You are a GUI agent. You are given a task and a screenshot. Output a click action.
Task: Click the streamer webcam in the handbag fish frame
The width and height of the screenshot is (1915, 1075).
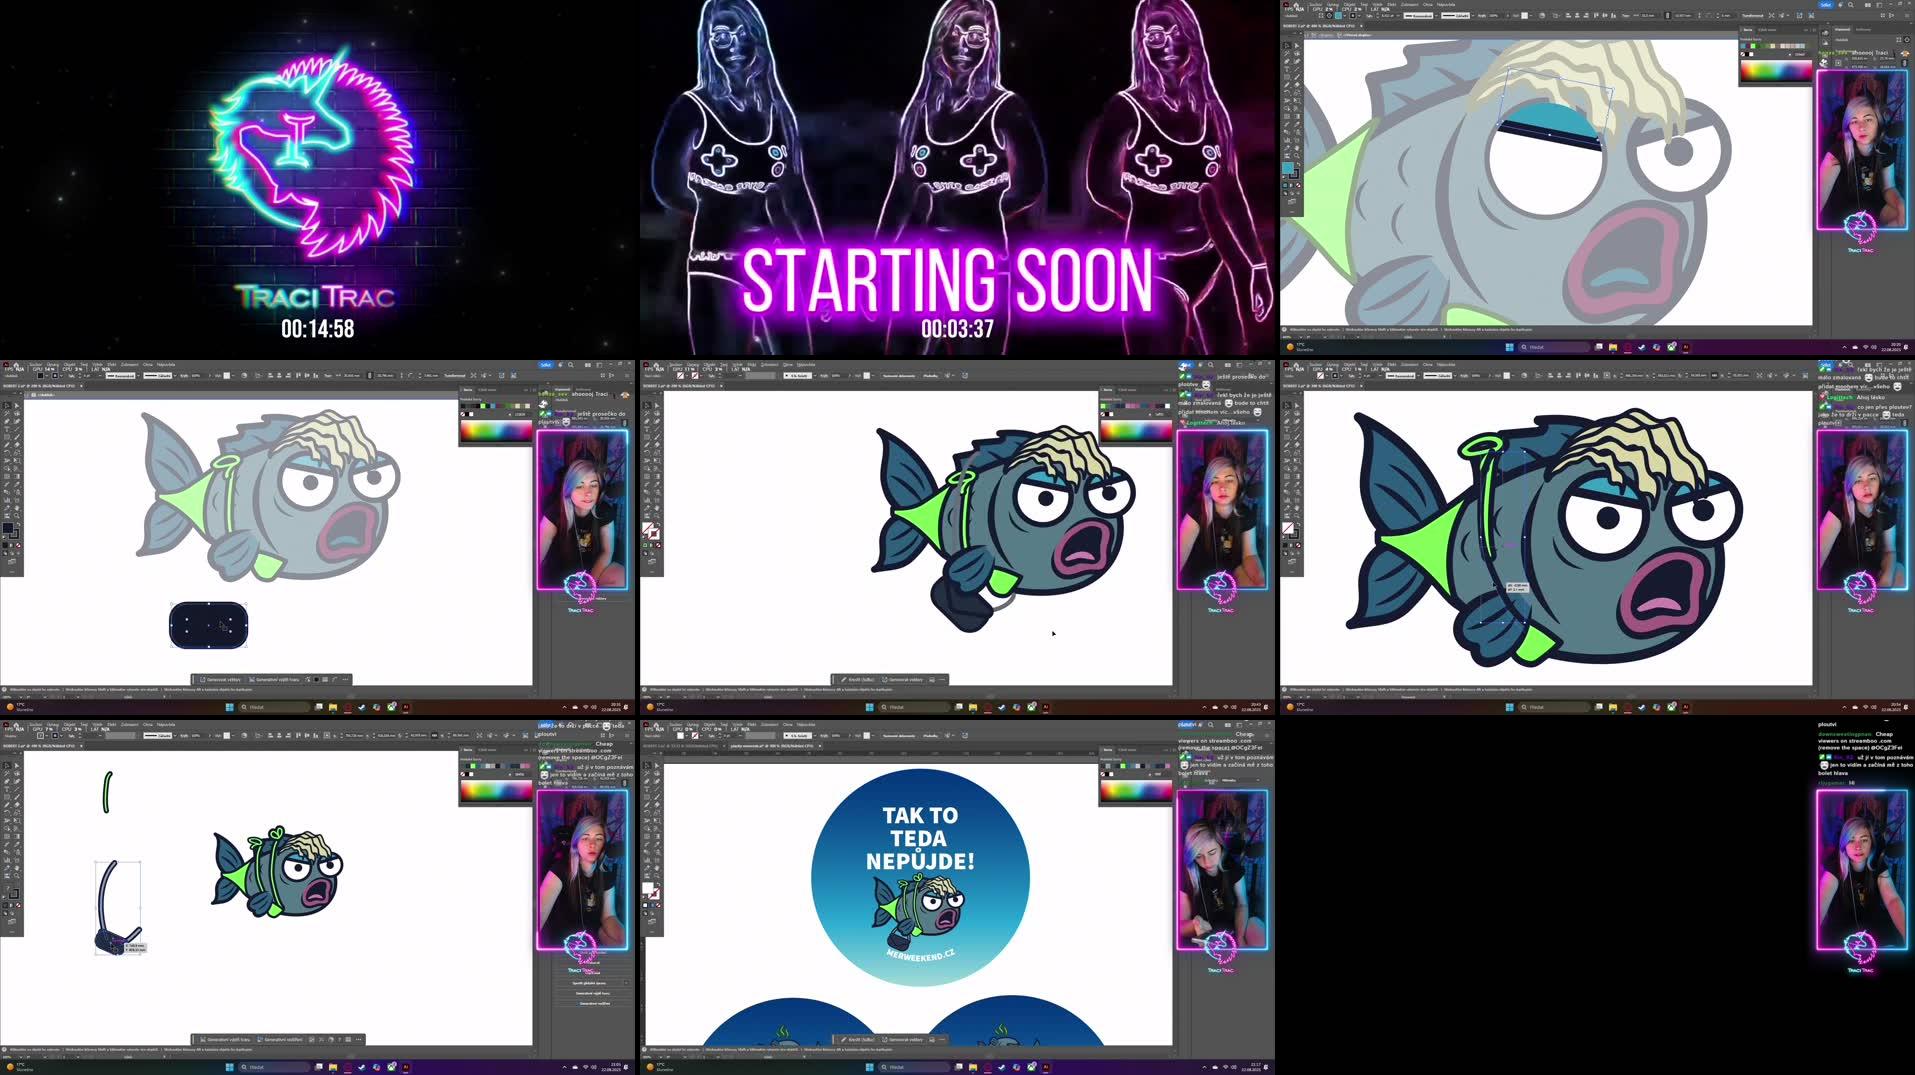1222,509
